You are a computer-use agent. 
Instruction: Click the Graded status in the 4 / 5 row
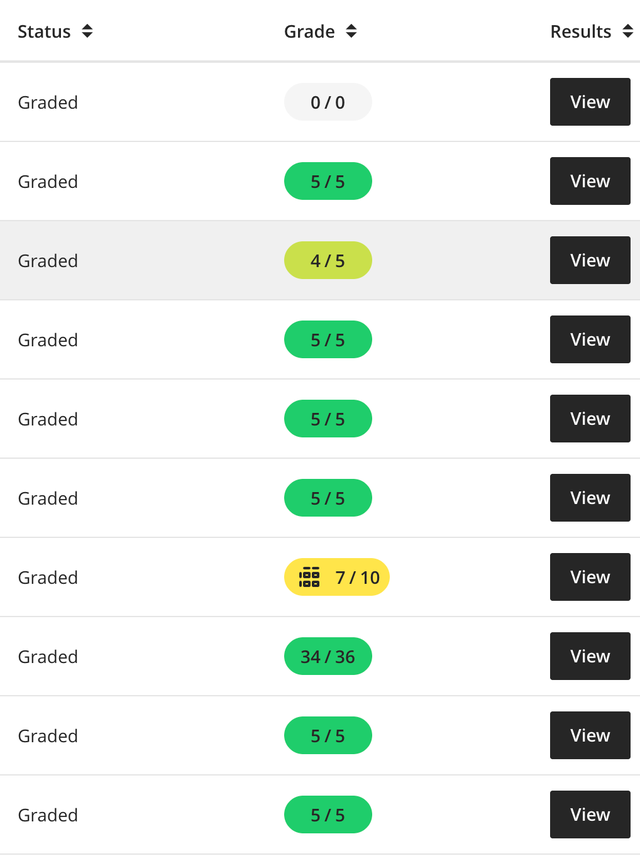(x=48, y=261)
